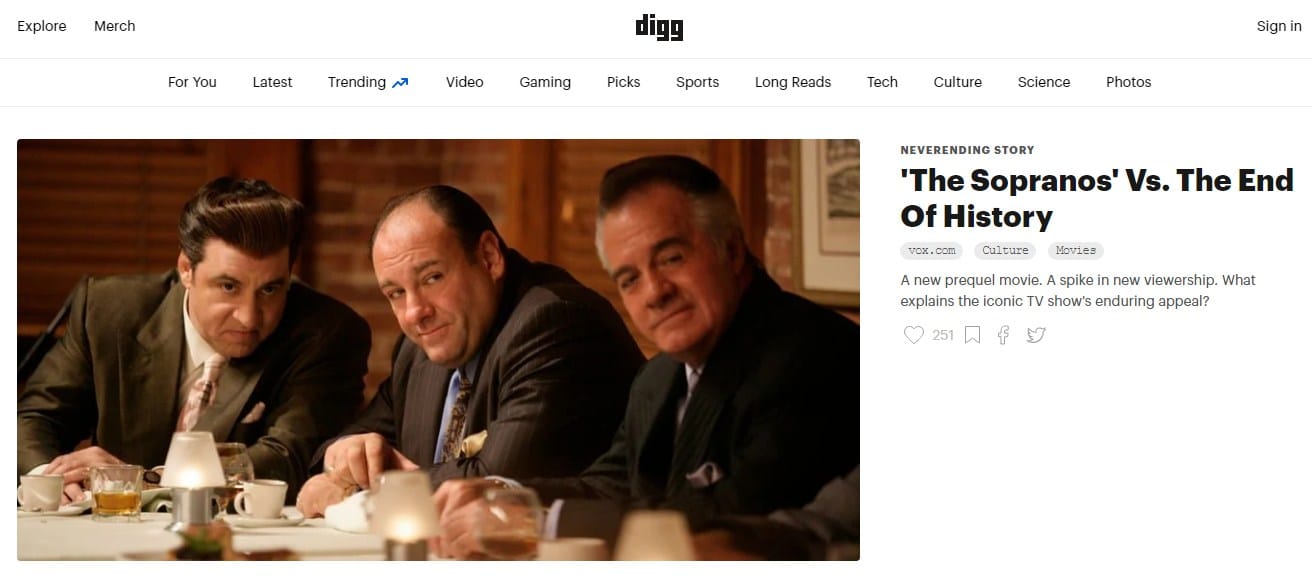
Task: Open the Gaming section
Action: (x=545, y=82)
